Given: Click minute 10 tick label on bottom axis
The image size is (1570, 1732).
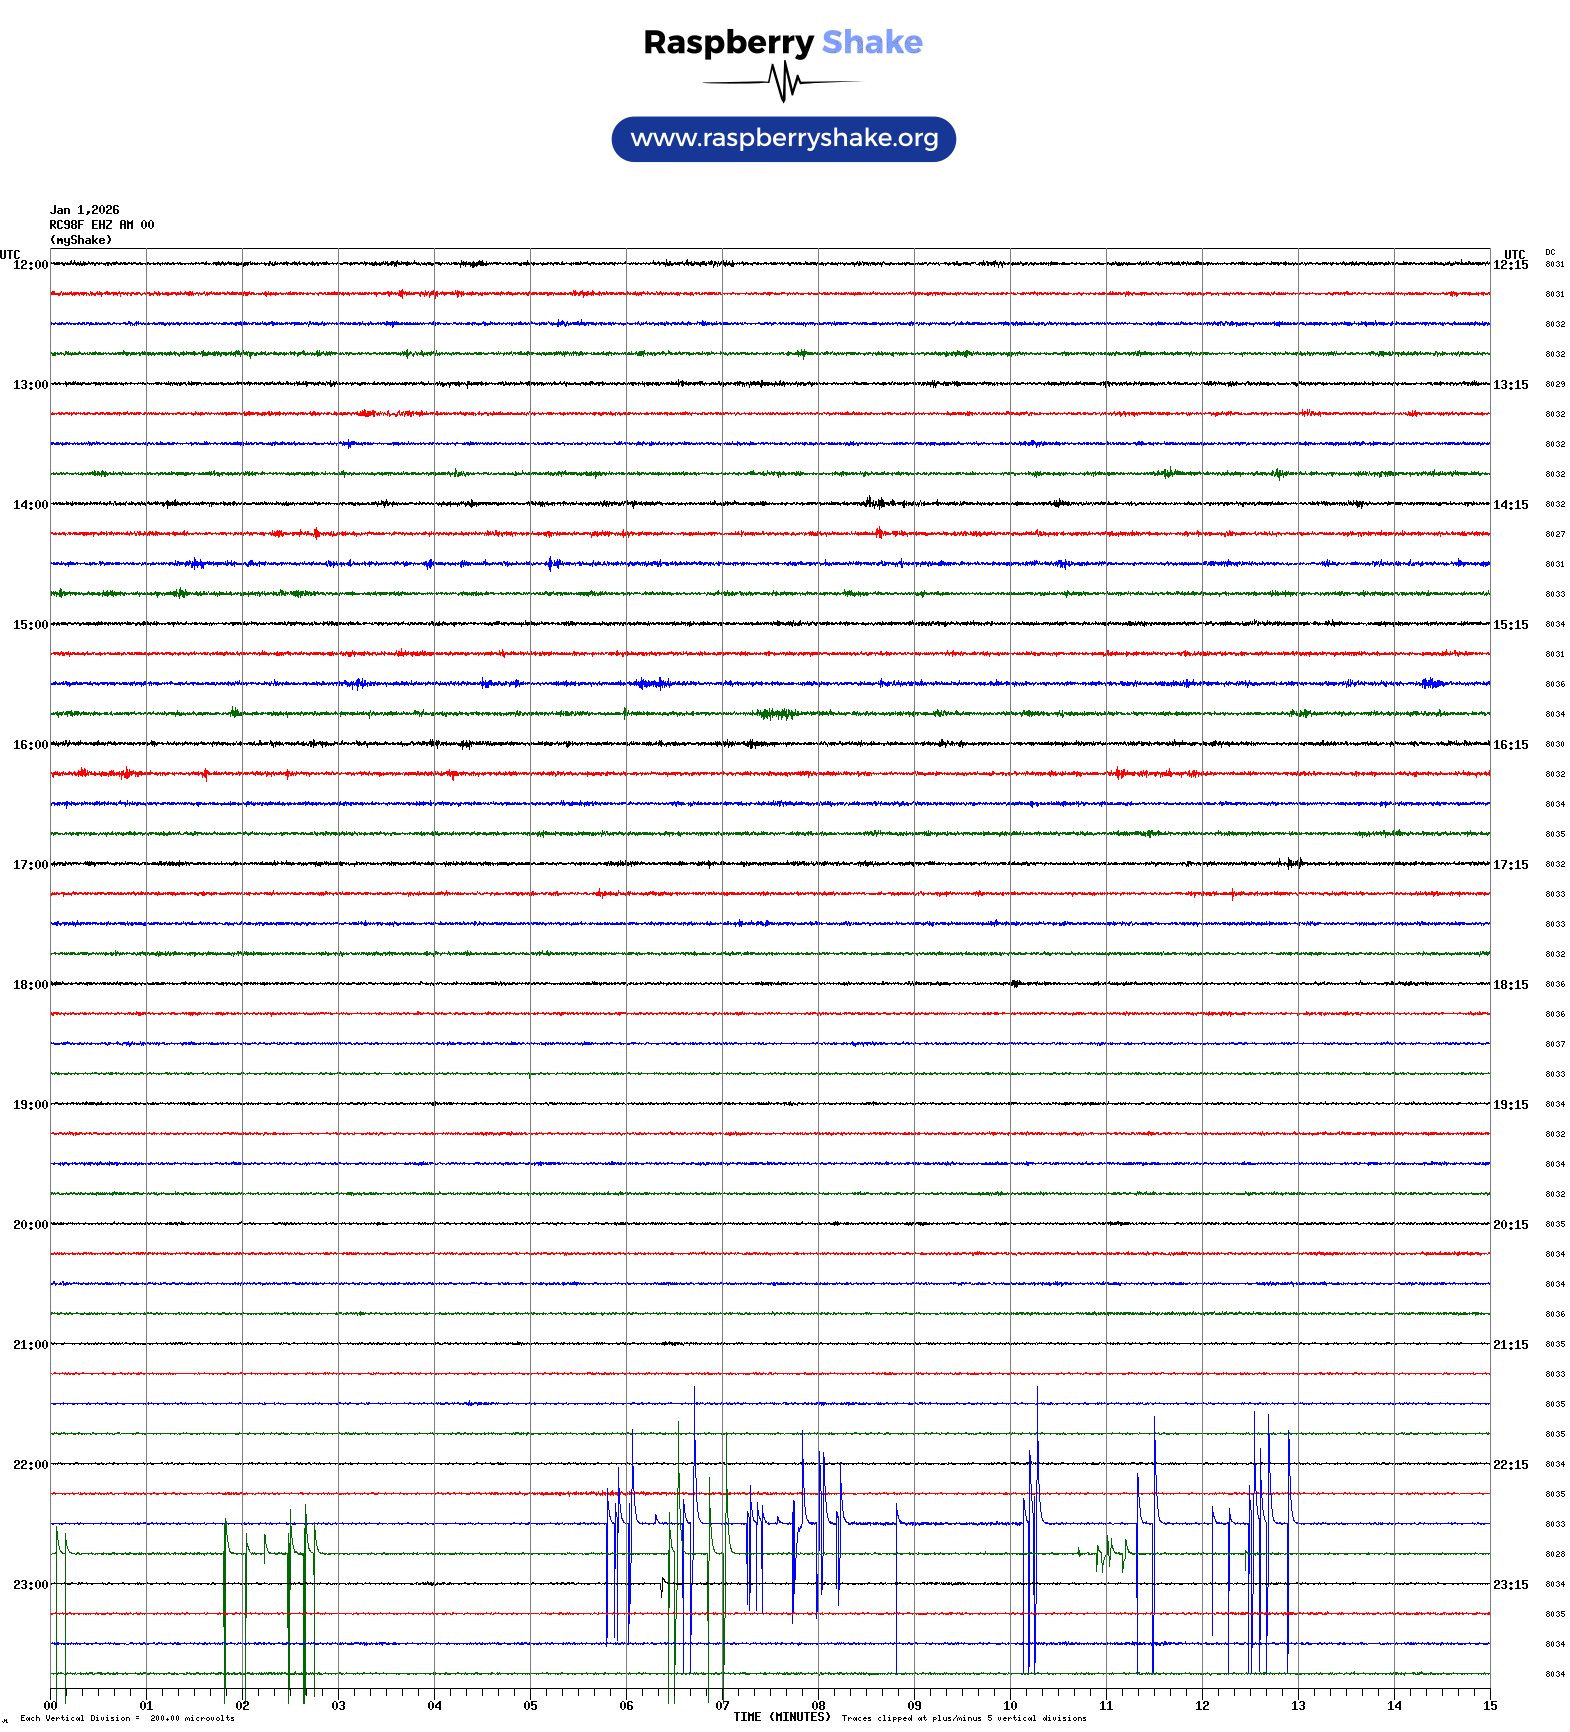Looking at the screenshot, I should [1010, 1706].
